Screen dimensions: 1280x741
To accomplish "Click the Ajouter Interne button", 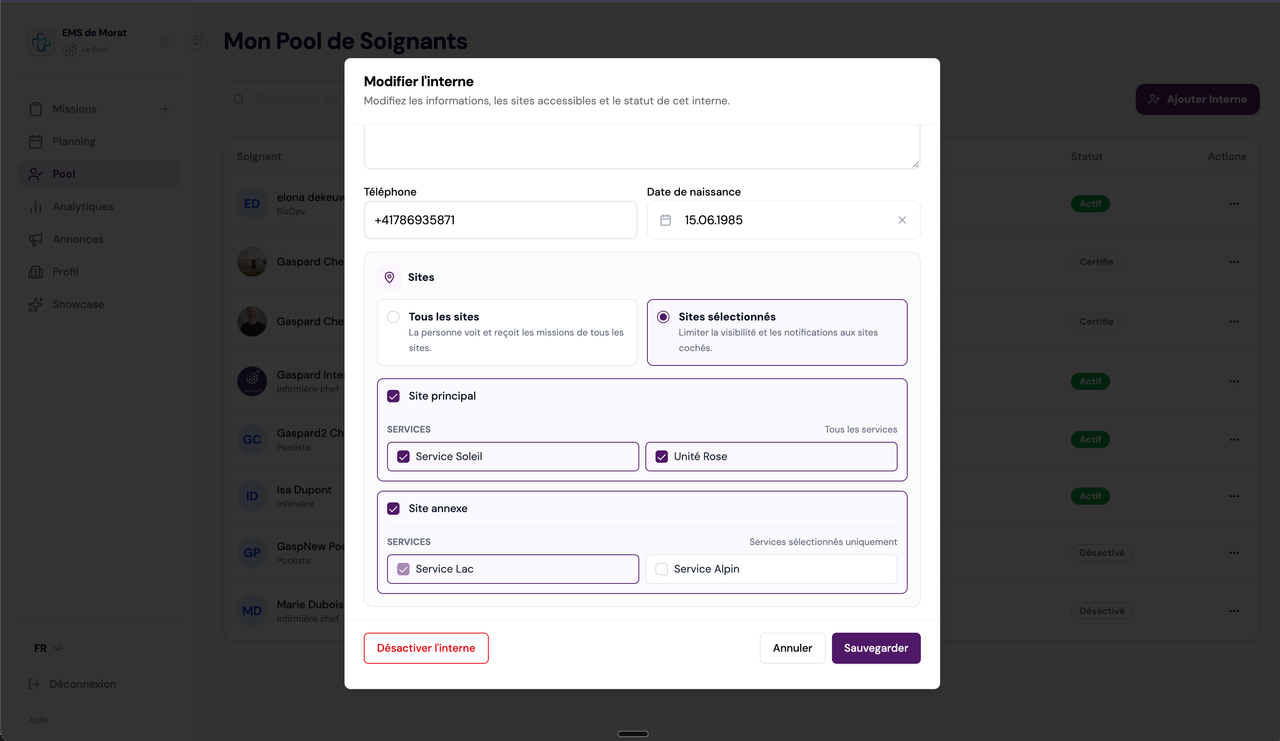I will click(1197, 99).
